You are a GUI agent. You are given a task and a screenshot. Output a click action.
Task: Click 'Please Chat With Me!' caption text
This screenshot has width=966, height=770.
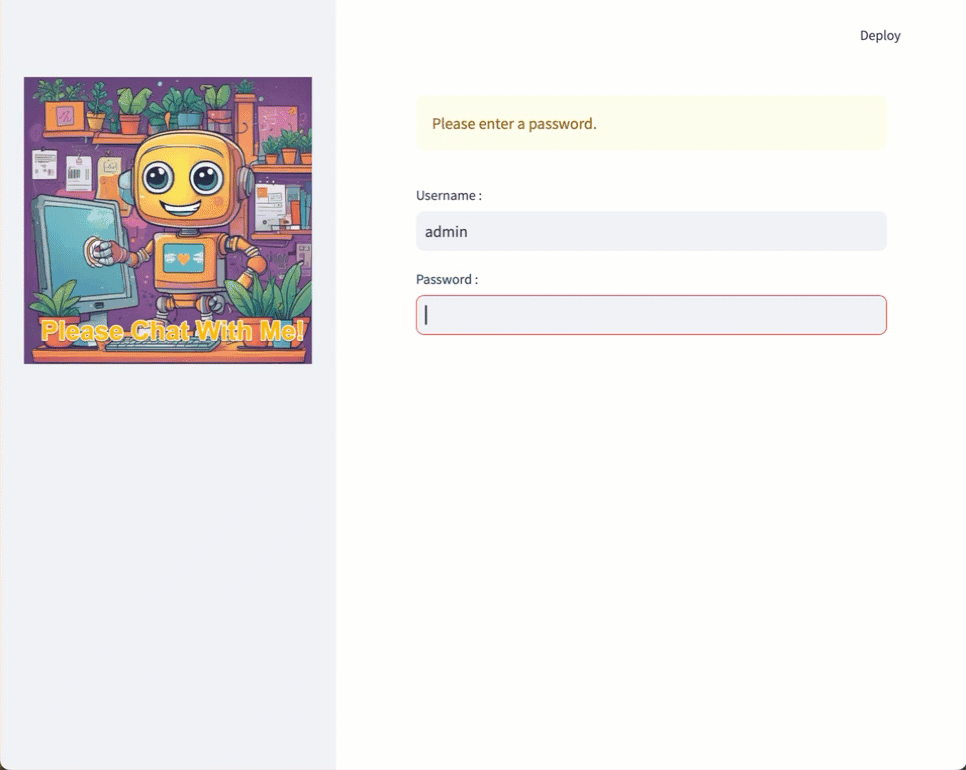click(172, 332)
